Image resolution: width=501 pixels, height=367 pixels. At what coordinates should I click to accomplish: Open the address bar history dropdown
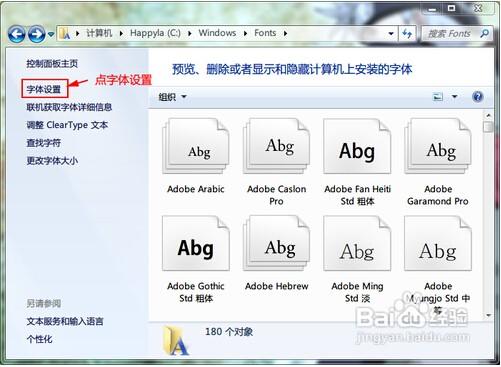point(391,33)
